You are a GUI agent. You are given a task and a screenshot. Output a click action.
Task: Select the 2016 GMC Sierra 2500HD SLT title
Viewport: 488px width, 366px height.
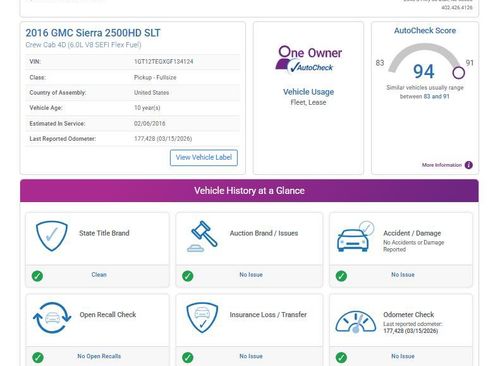point(93,33)
